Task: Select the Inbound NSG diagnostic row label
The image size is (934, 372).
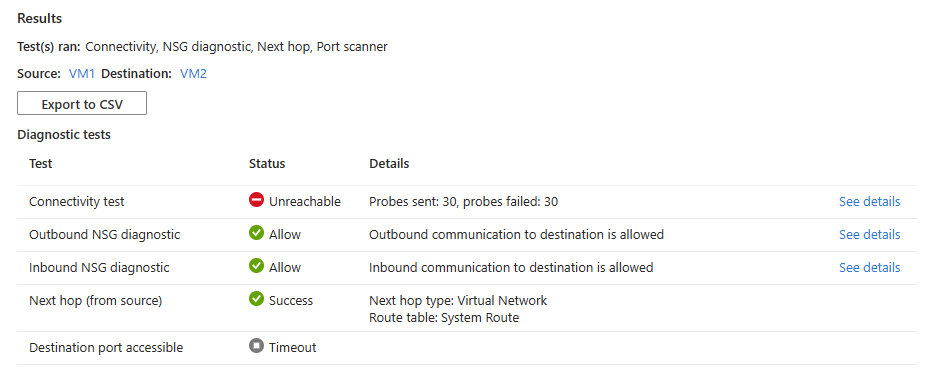Action: click(x=99, y=267)
